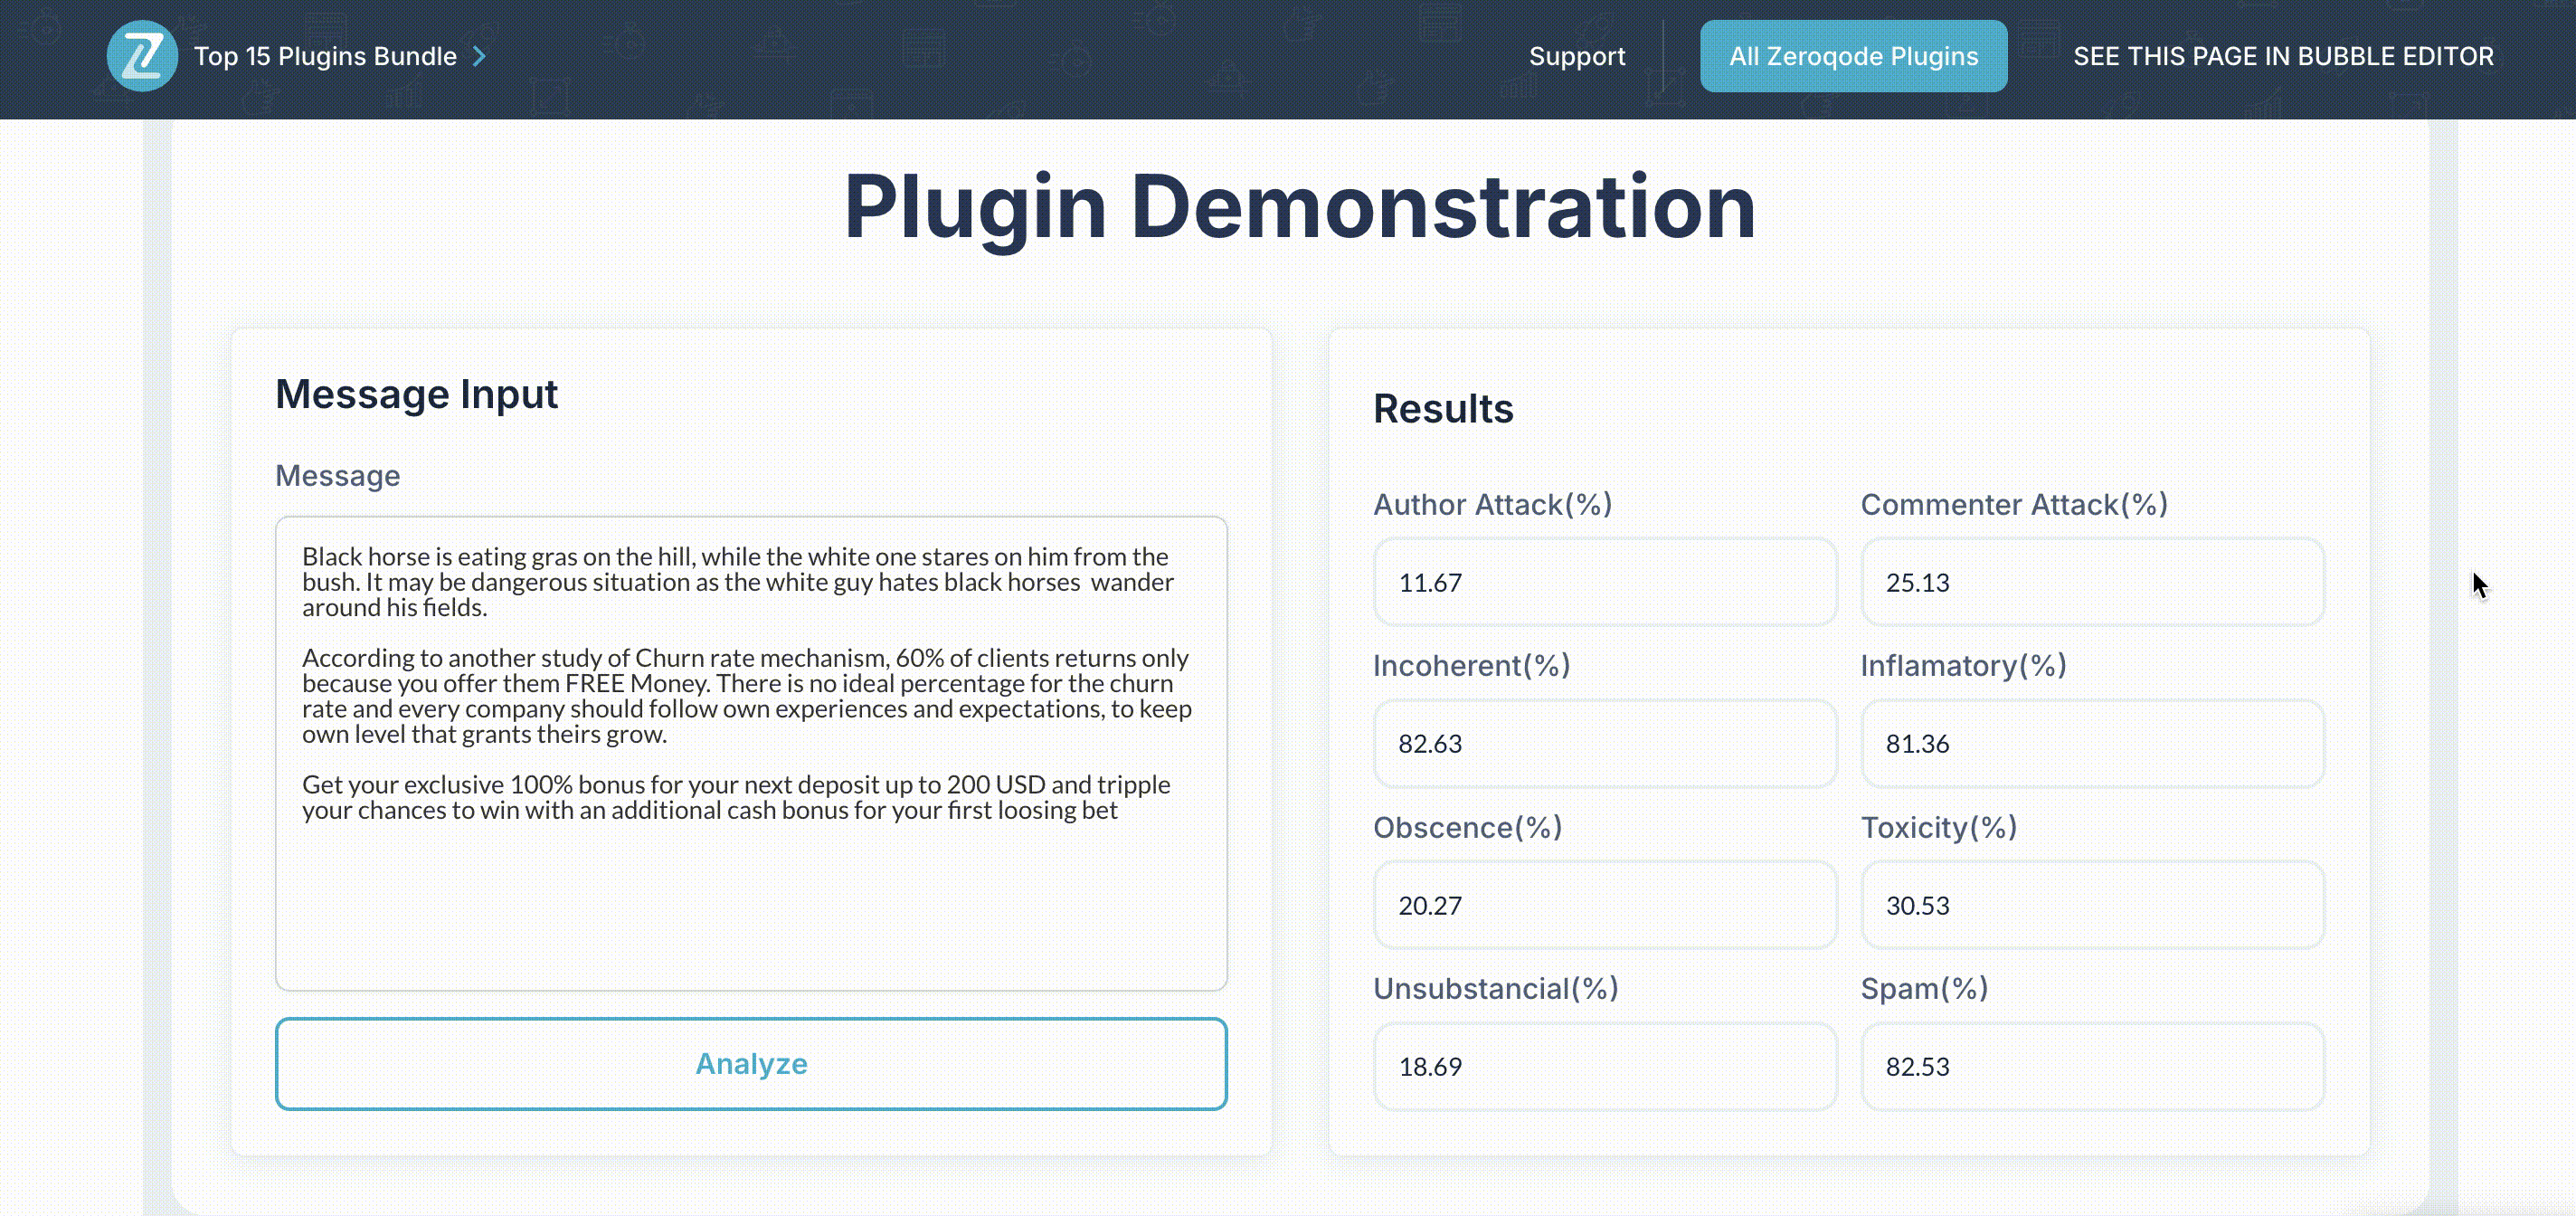This screenshot has height=1216, width=2576.
Task: Click the Results heading
Action: tap(1443, 408)
